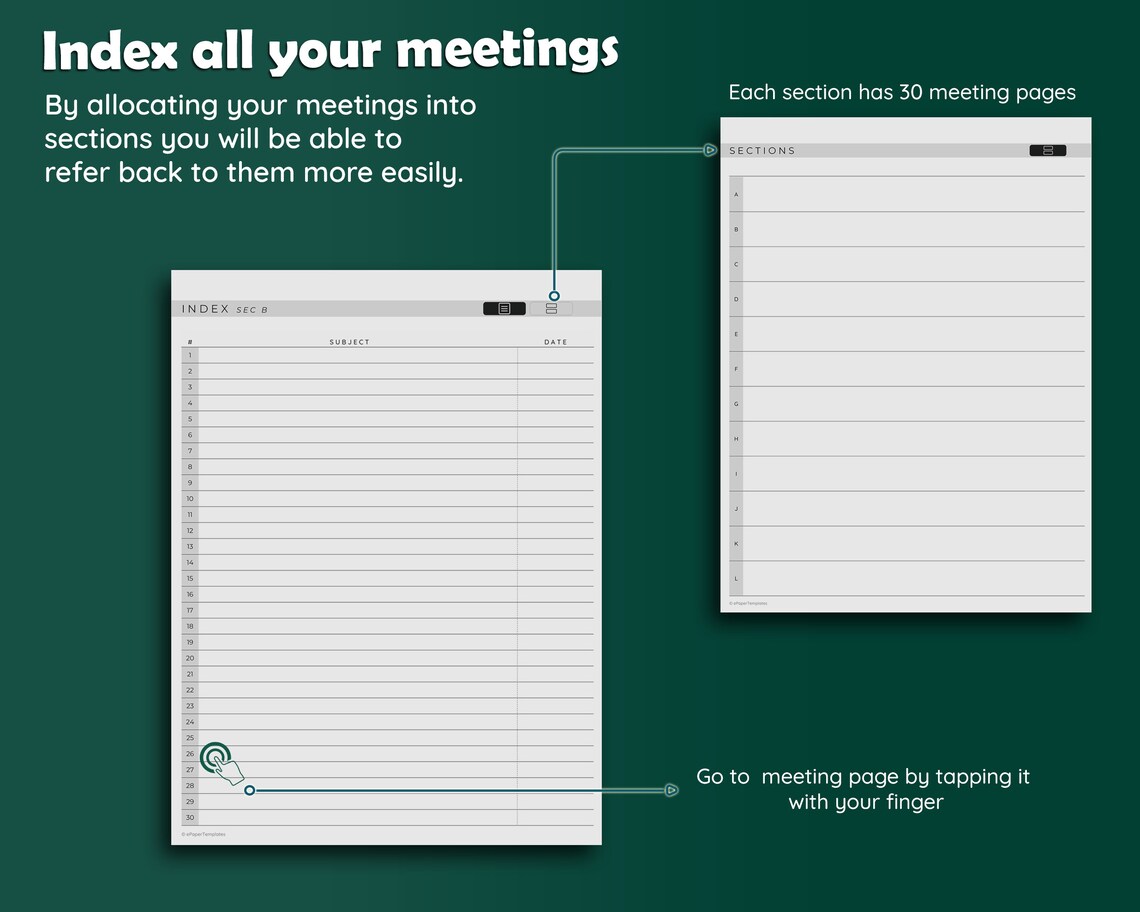Click the DATE column header
Viewport: 1140px width, 912px height.
(x=556, y=341)
